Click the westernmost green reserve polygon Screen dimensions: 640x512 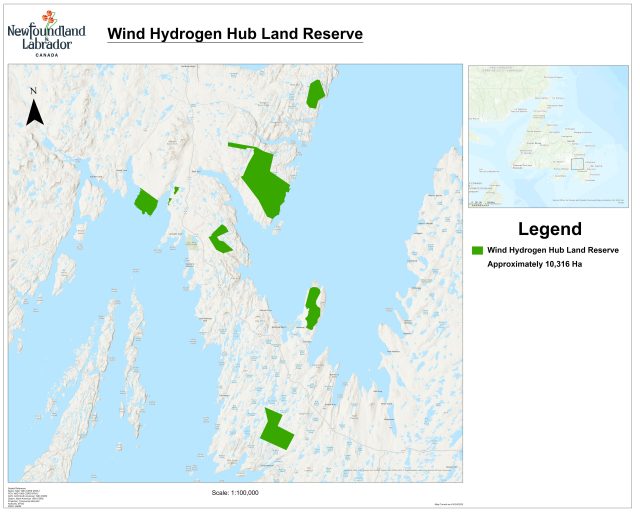pos(146,202)
